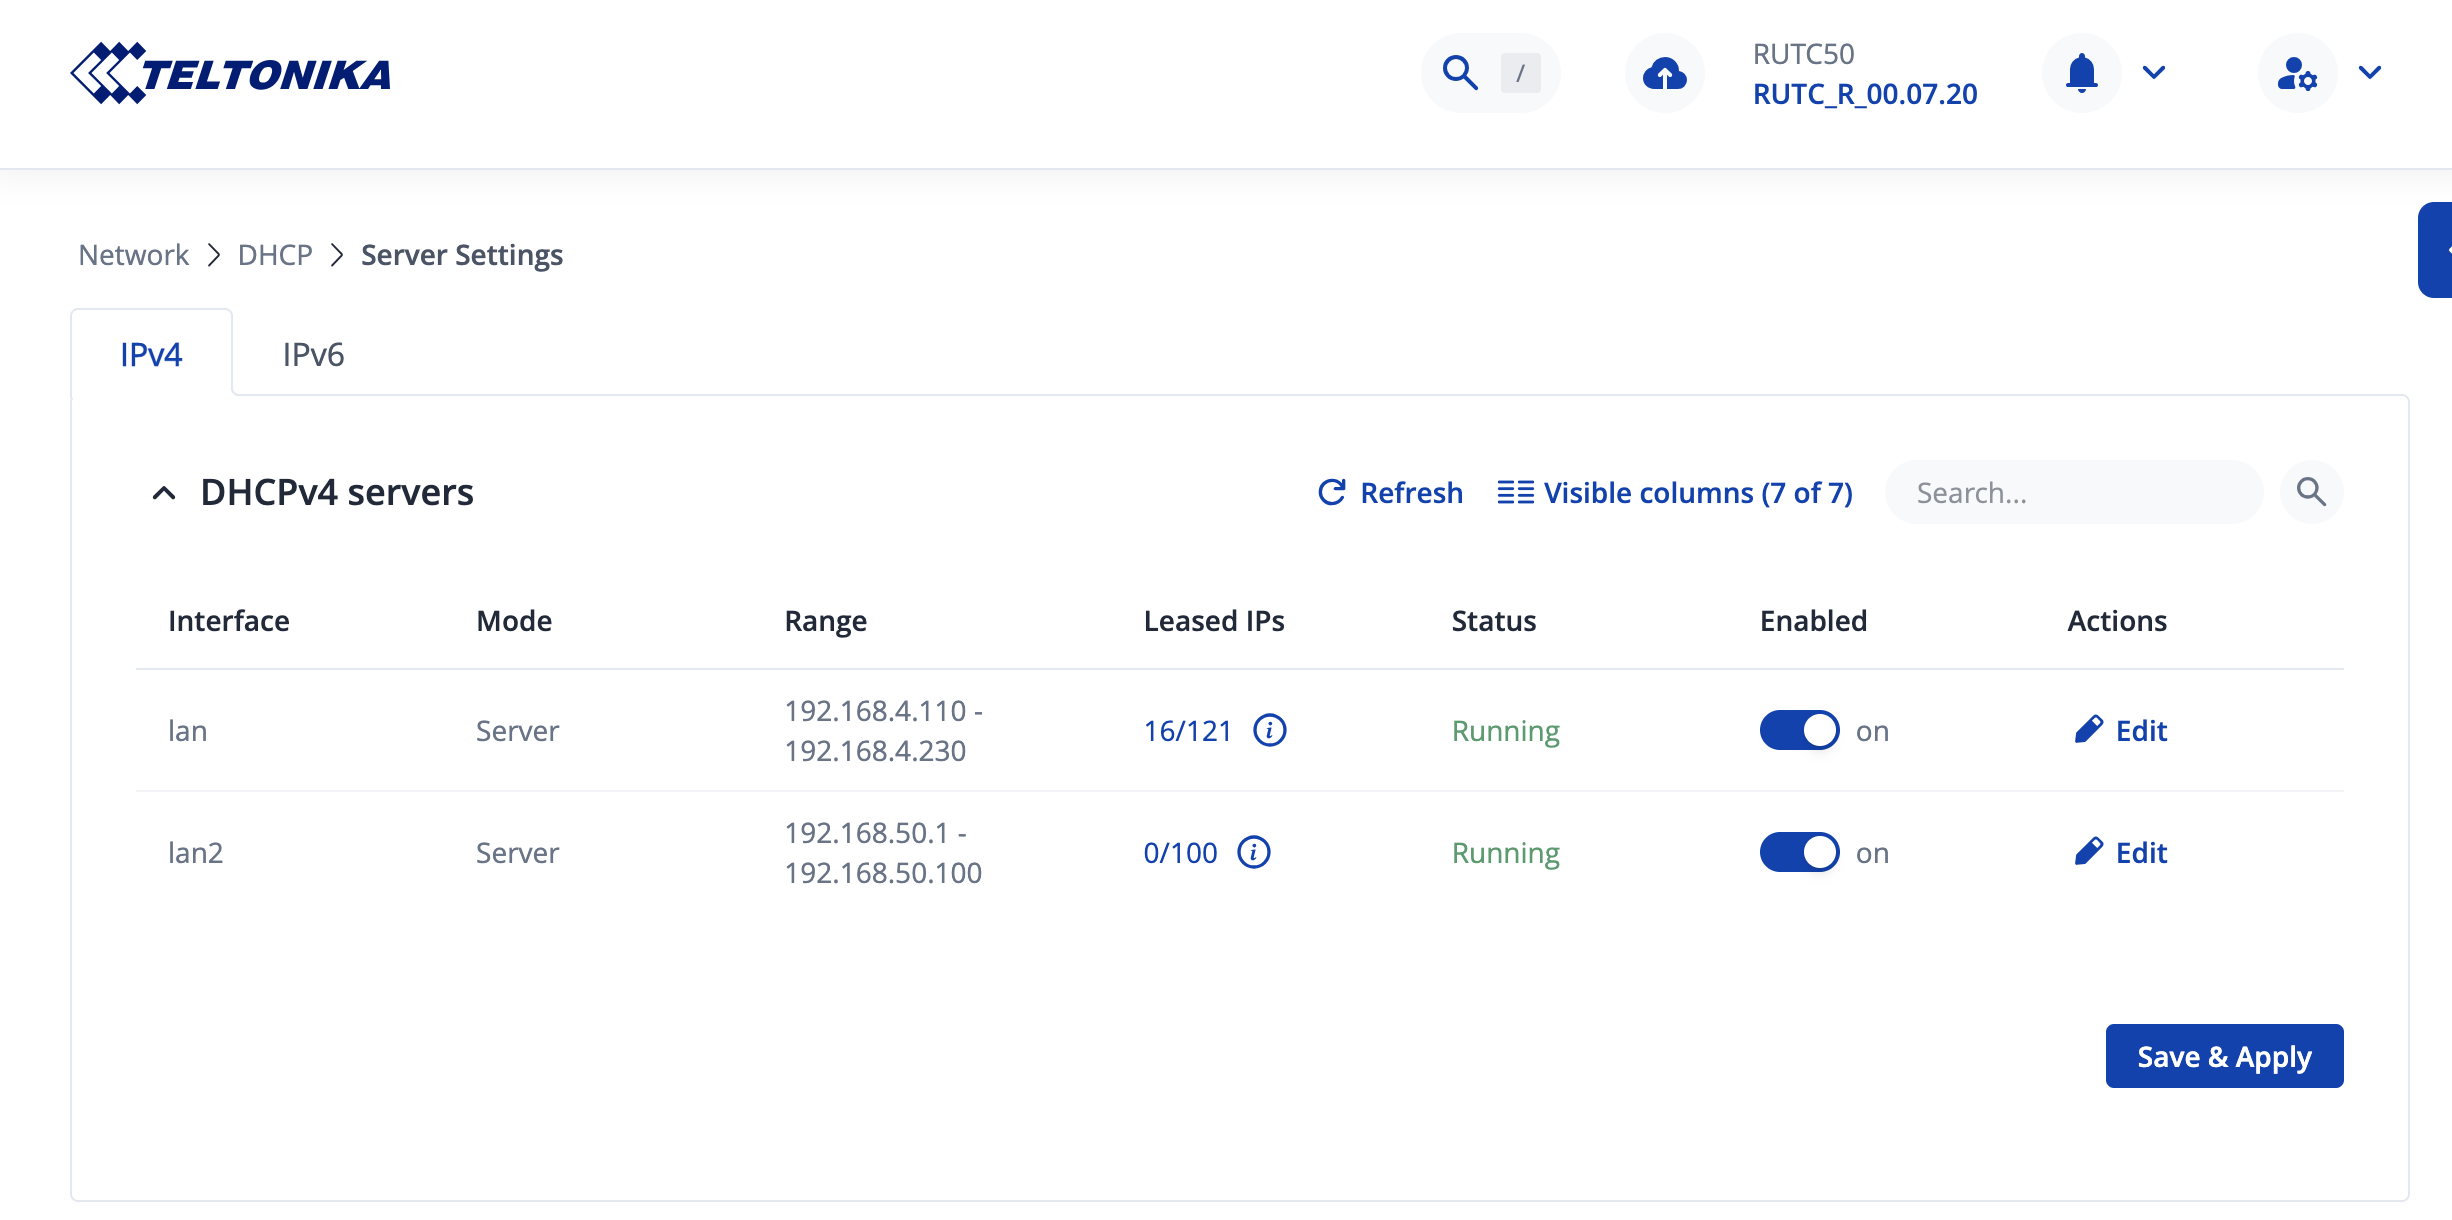Screen dimensions: 2452x1220
Task: Select the IPv4 tab
Action: pyautogui.click(x=151, y=354)
